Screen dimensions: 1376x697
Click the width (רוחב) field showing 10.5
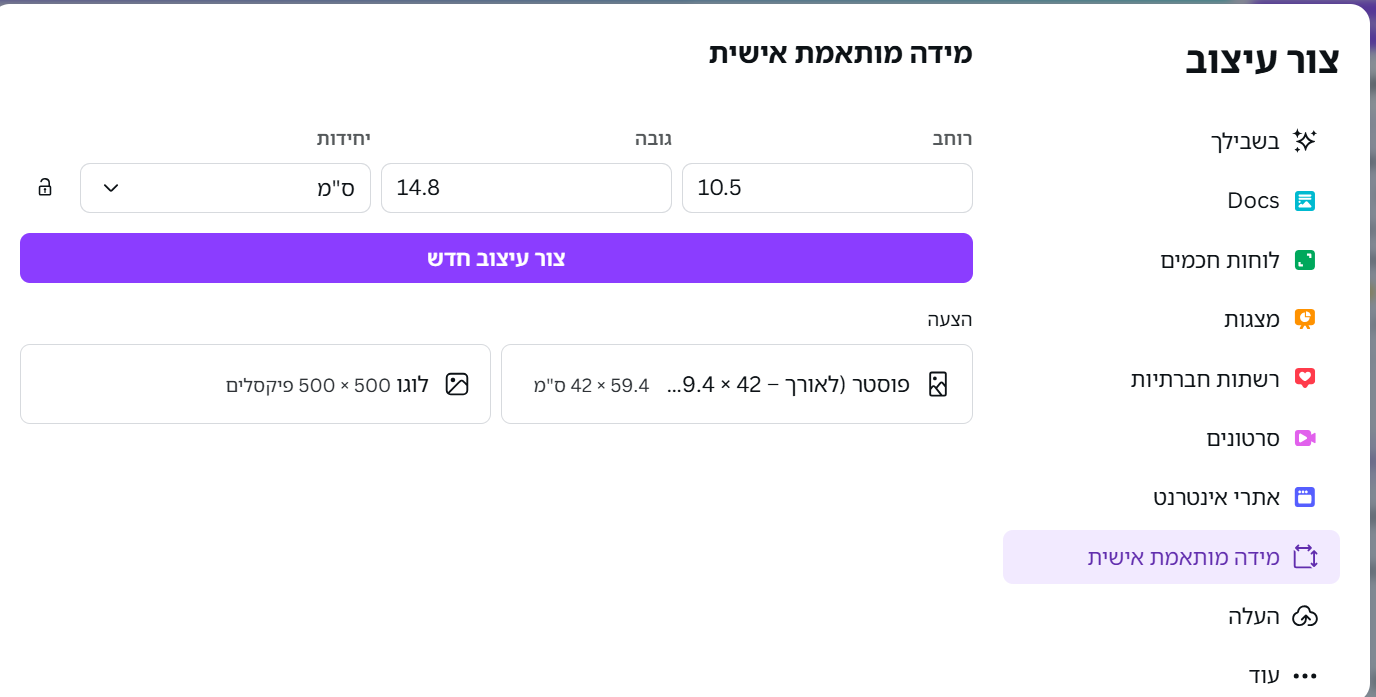point(827,187)
